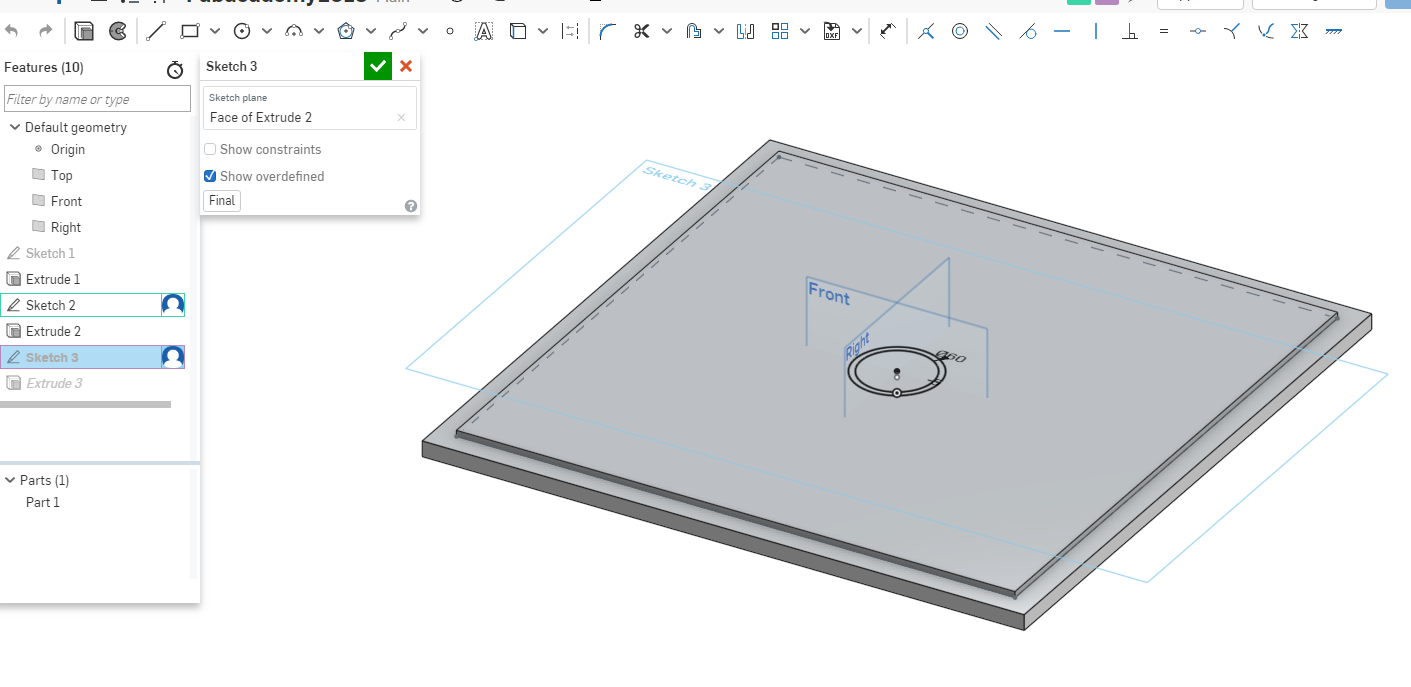Apply the Normal constraint
The width and height of the screenshot is (1411, 687).
1232,31
